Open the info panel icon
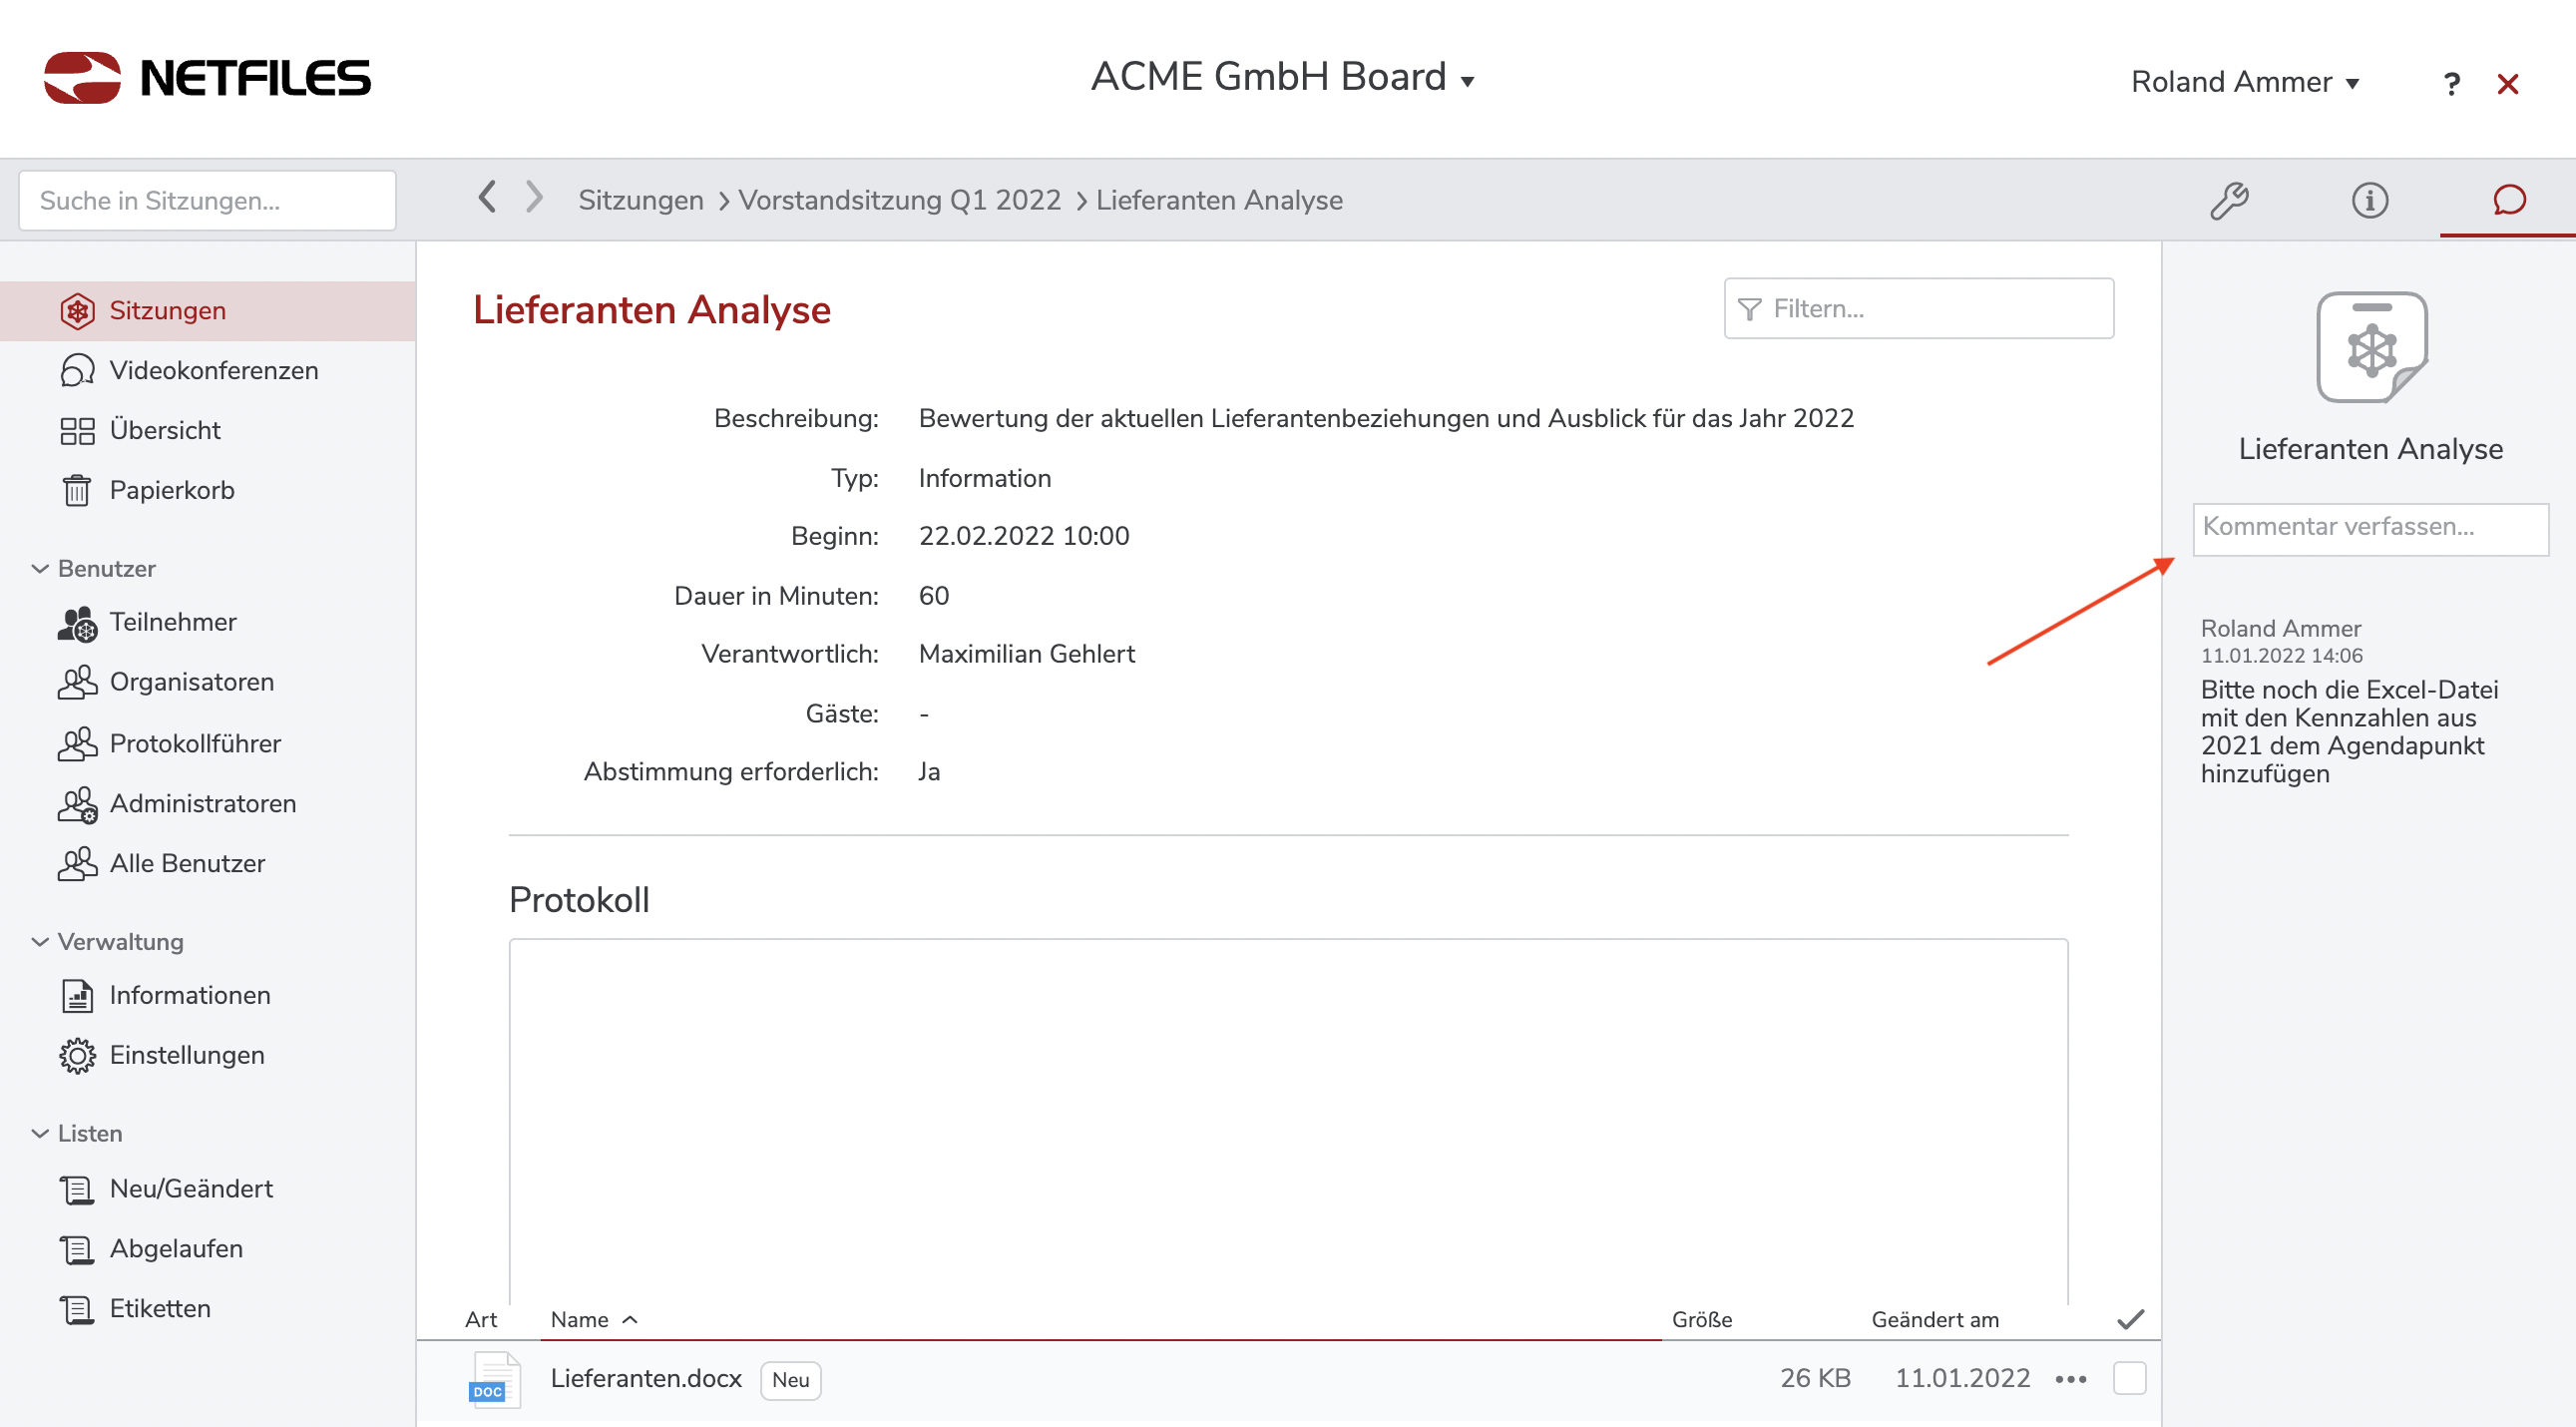Viewport: 2576px width, 1427px height. tap(2369, 200)
